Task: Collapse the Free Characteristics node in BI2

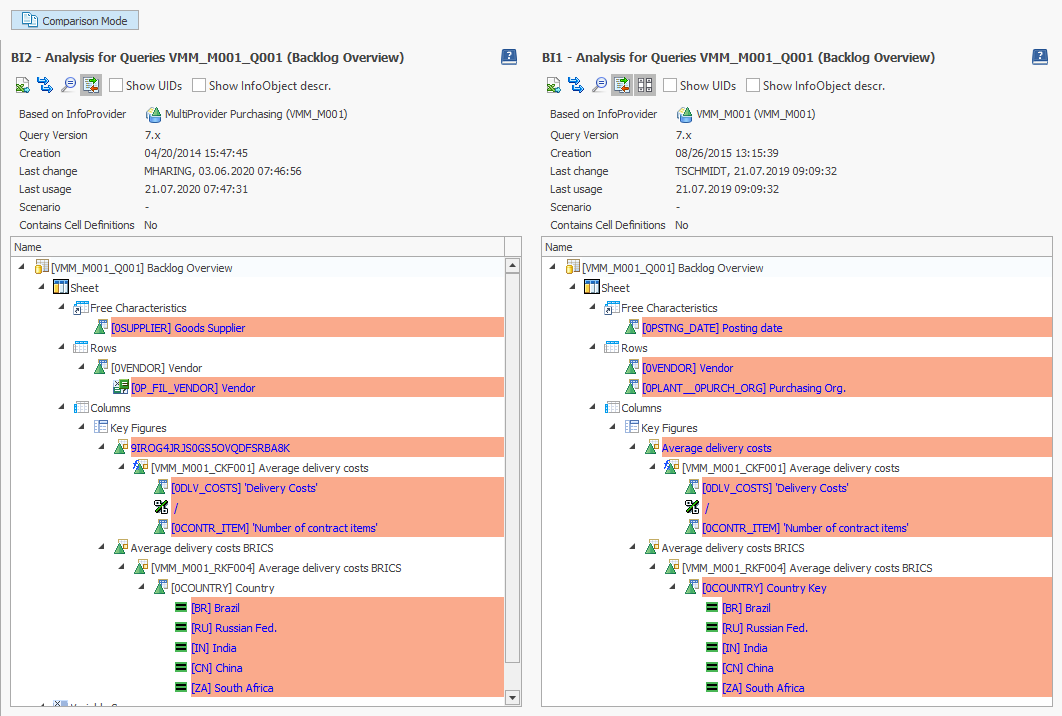Action: [x=60, y=307]
